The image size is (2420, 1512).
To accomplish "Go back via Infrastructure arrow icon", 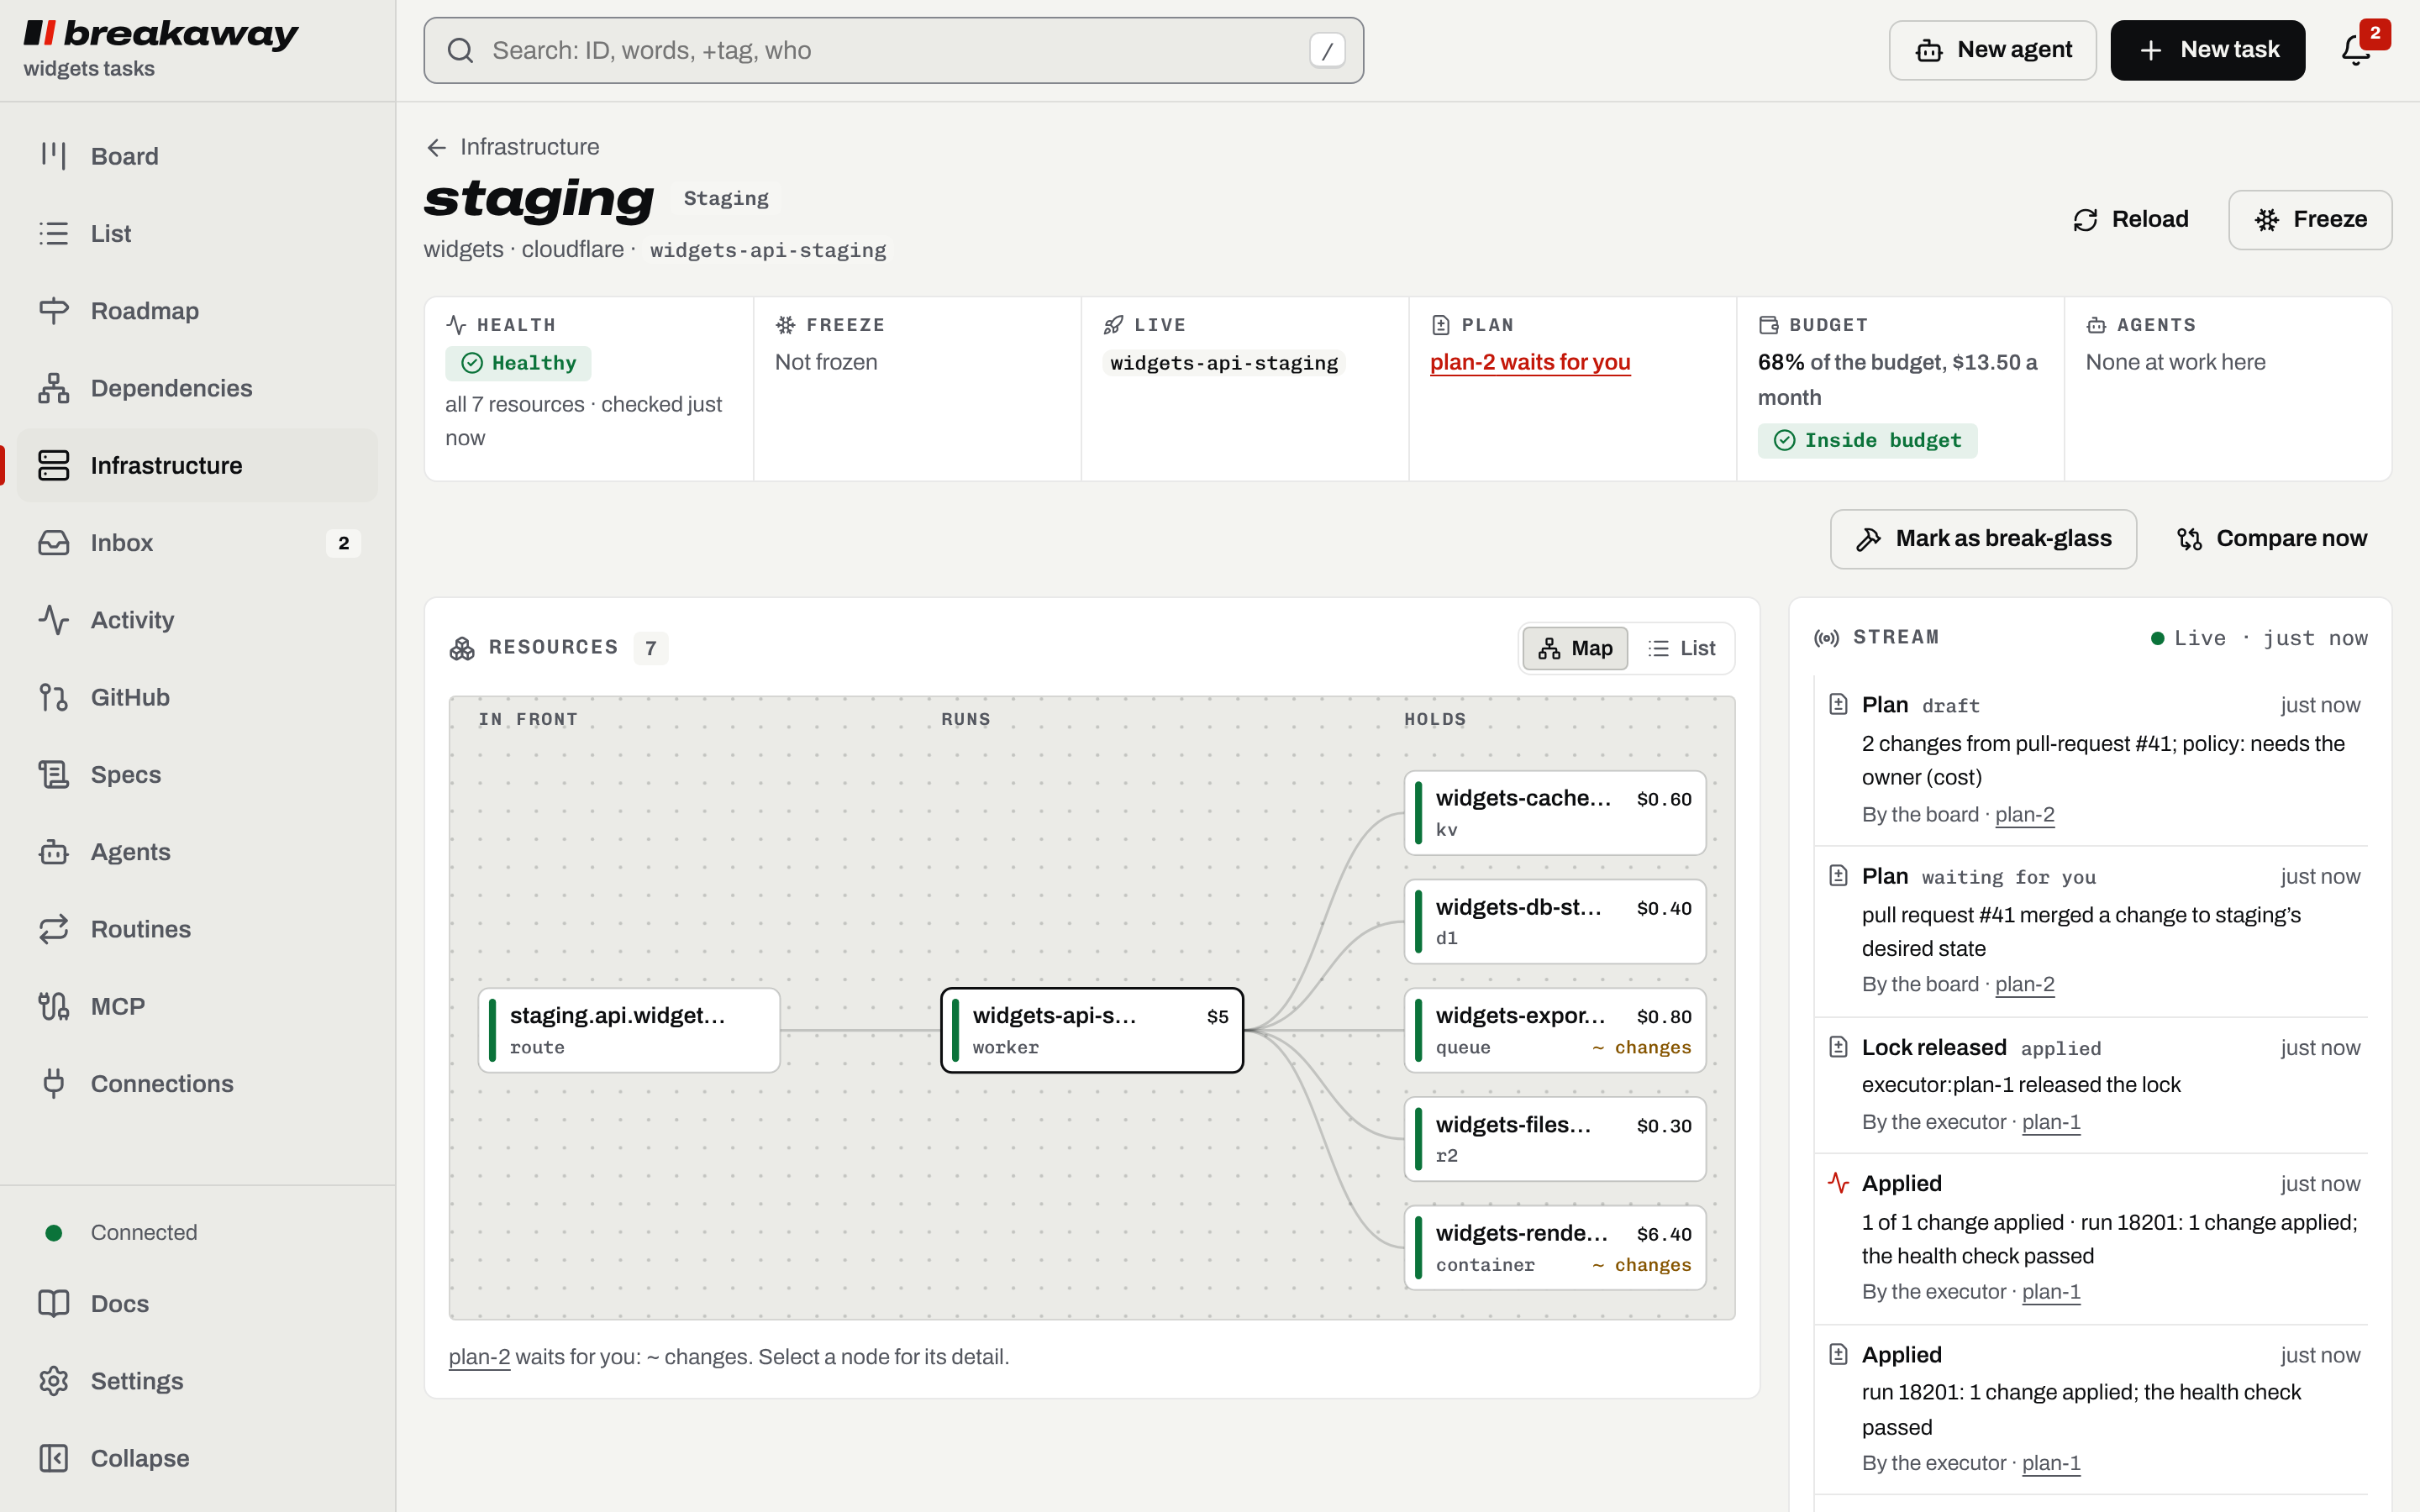I will [436, 148].
